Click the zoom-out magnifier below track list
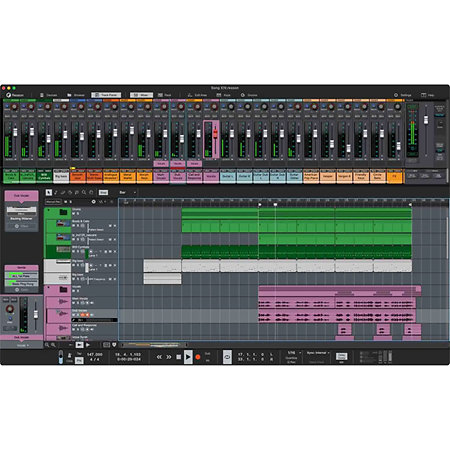Viewport: 450px width, 450px height. [x=47, y=345]
